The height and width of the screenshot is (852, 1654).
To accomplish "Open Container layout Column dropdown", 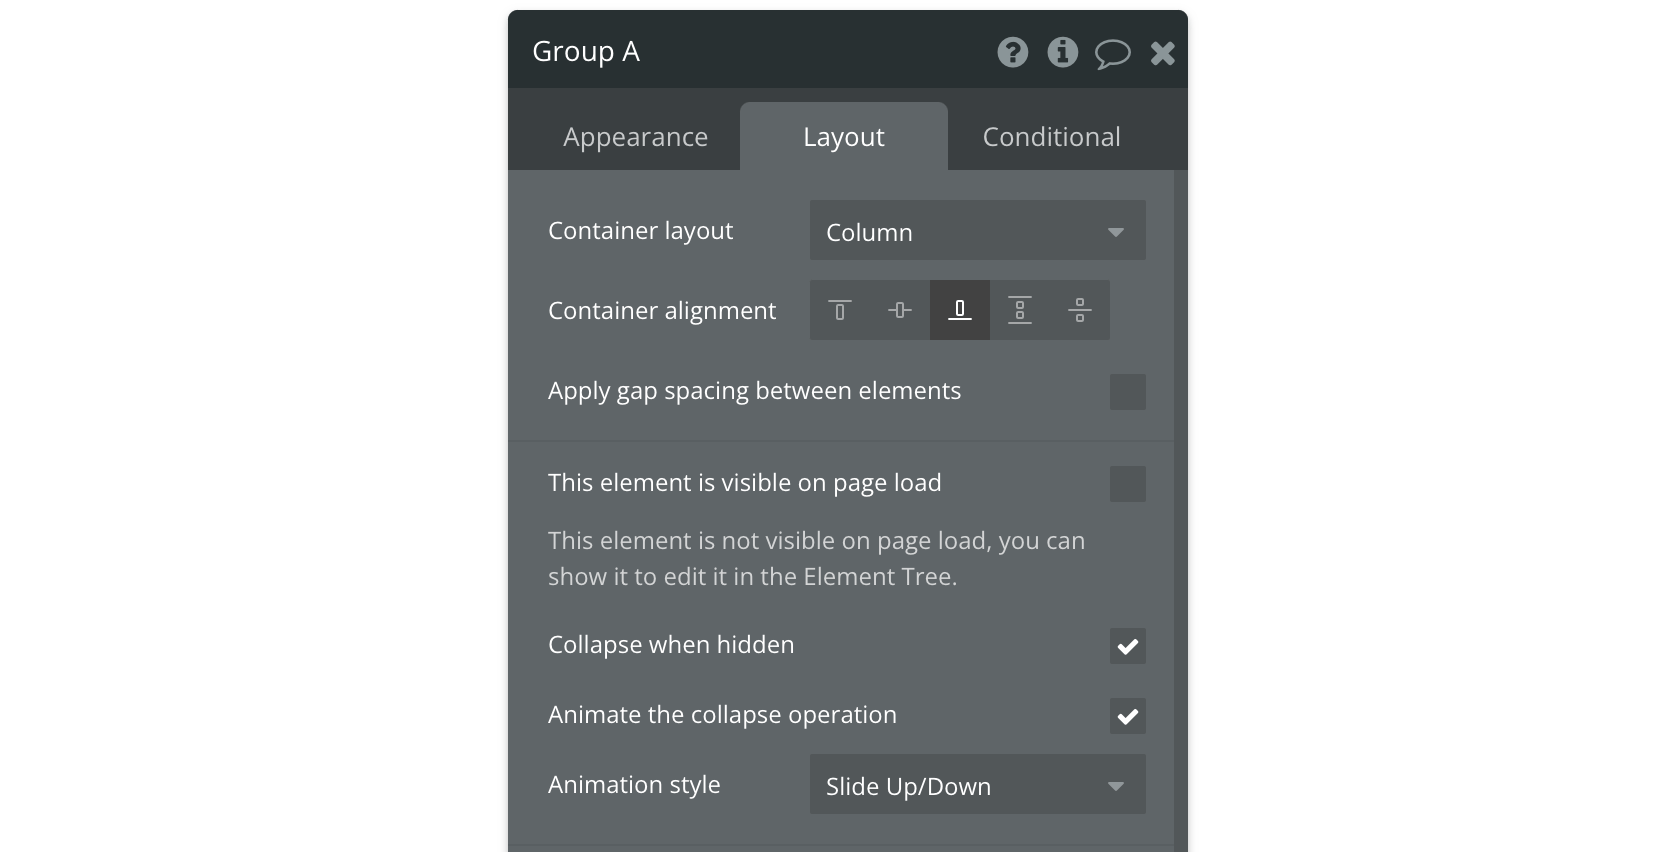I will pyautogui.click(x=977, y=231).
